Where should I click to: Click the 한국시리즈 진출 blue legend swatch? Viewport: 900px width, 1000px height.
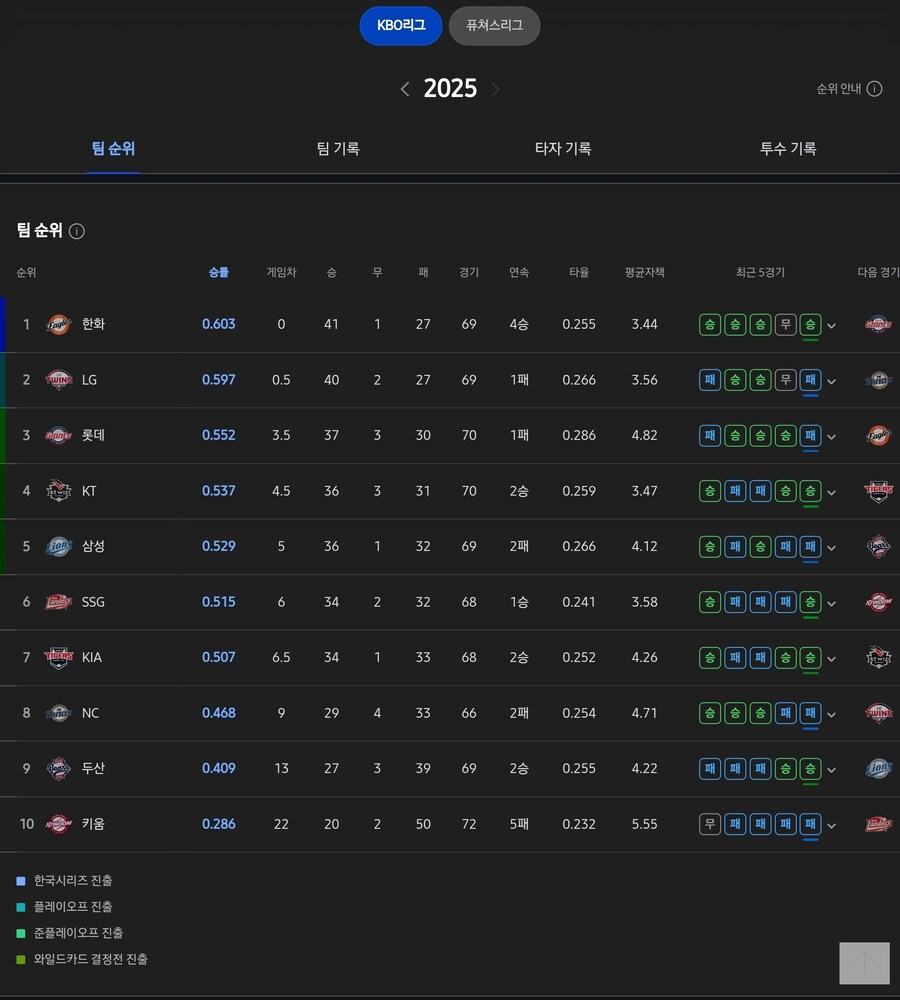pyautogui.click(x=20, y=881)
